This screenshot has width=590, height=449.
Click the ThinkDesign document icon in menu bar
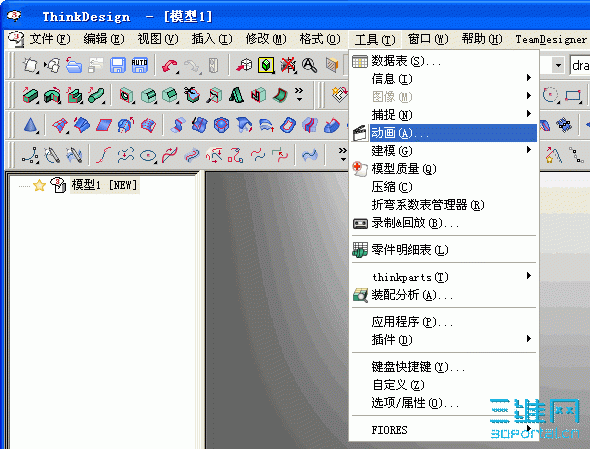coord(16,39)
